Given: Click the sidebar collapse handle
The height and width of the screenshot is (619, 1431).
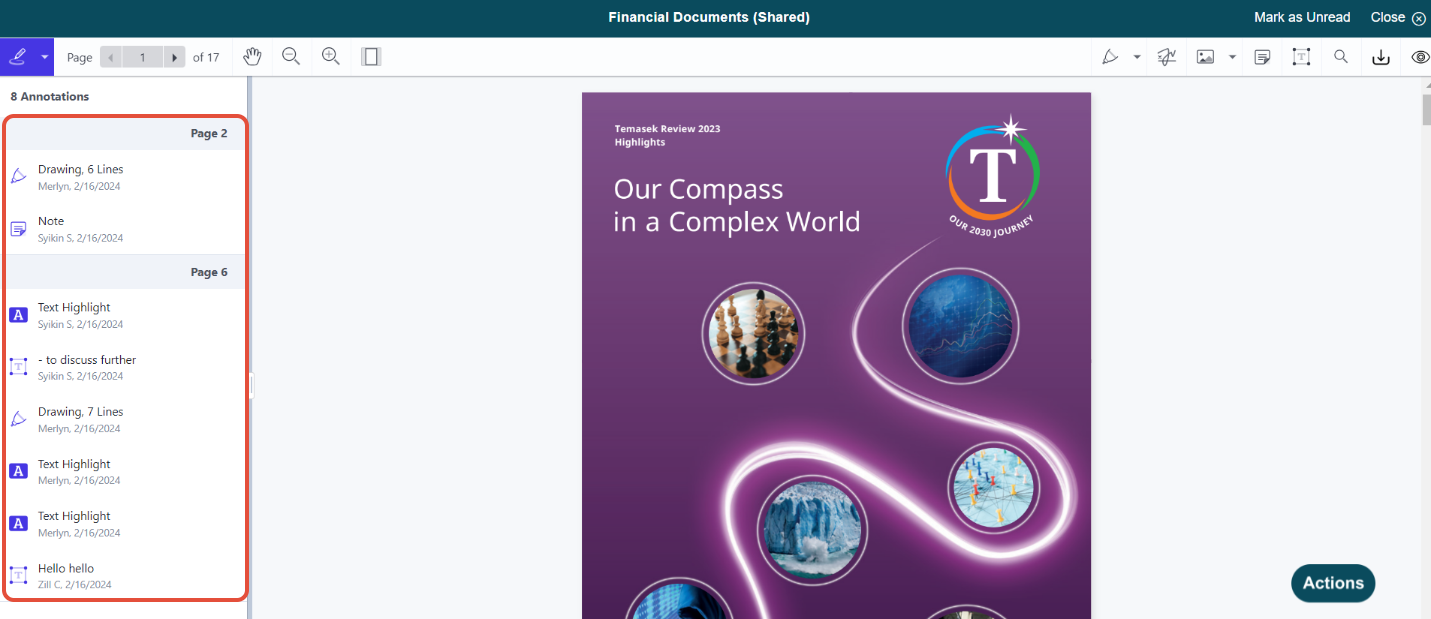Looking at the screenshot, I should click(x=251, y=386).
